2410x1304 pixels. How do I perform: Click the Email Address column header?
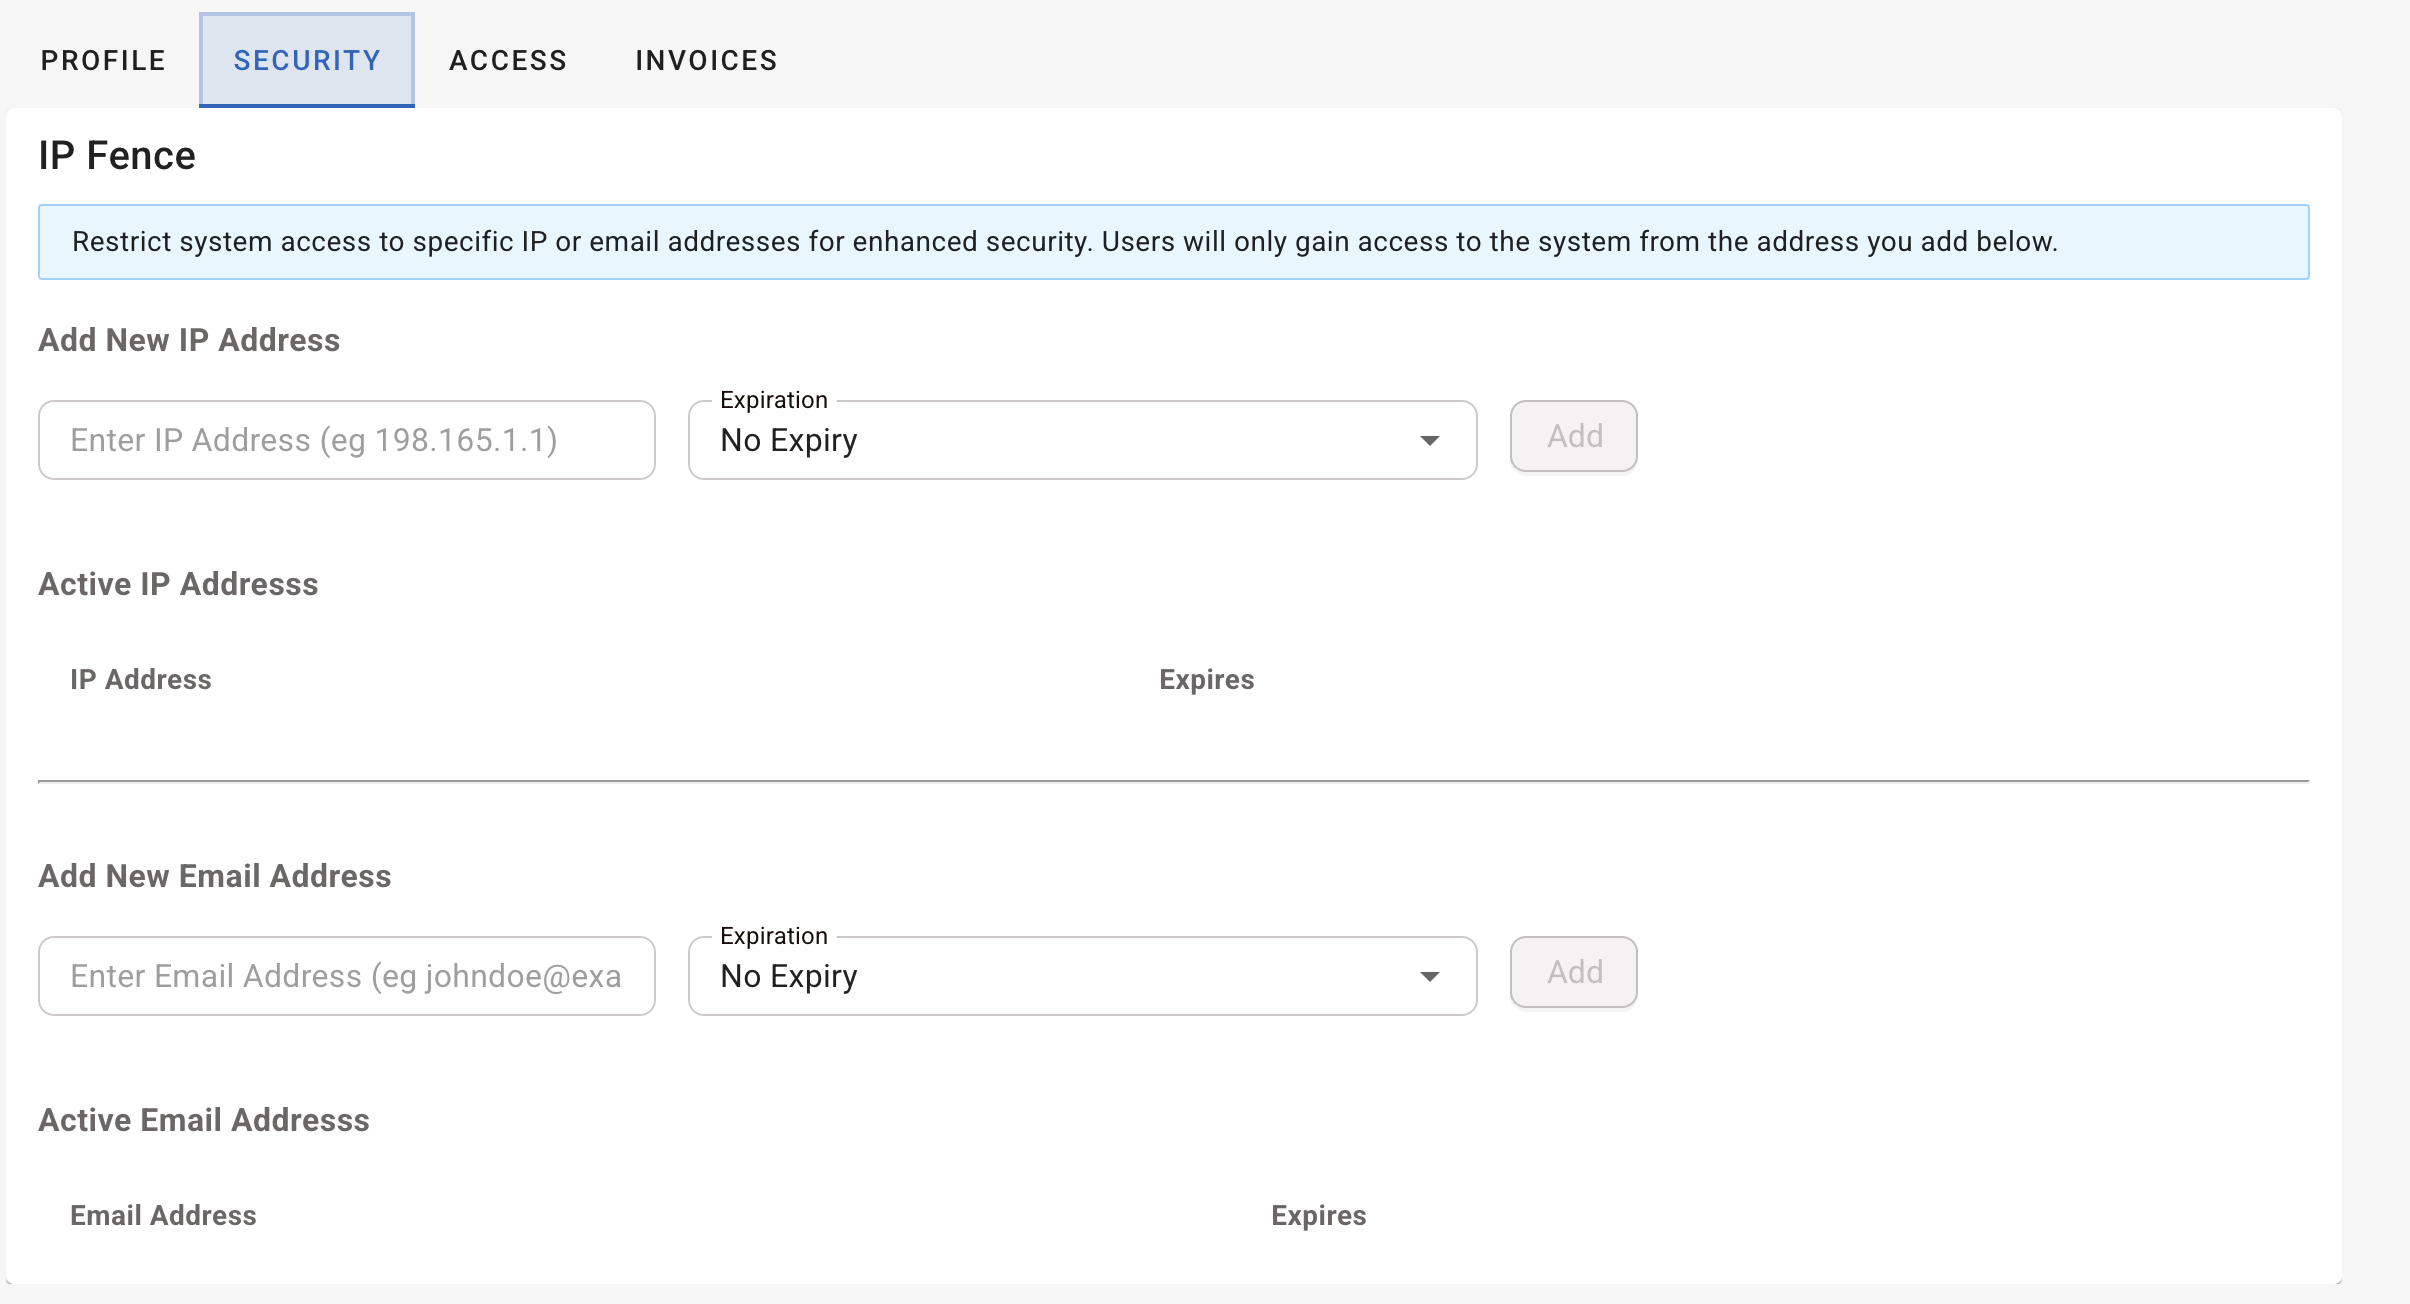[x=163, y=1216]
